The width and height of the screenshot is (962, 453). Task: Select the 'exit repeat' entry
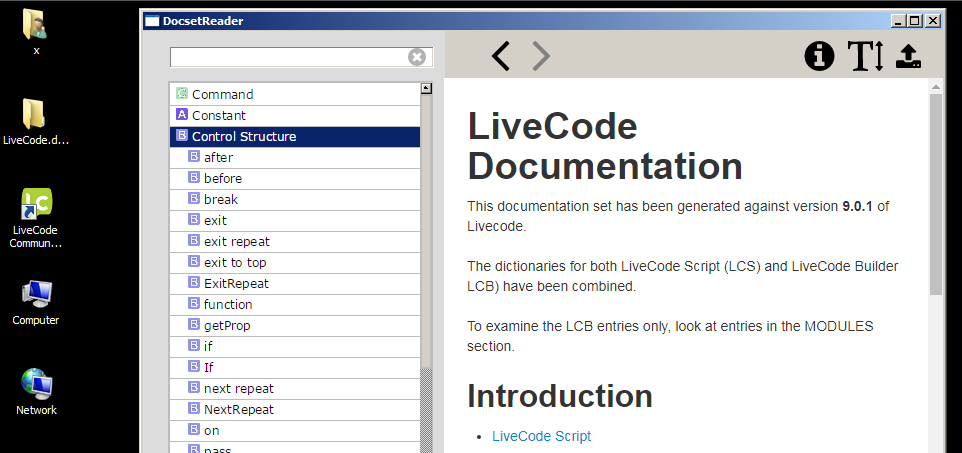236,241
